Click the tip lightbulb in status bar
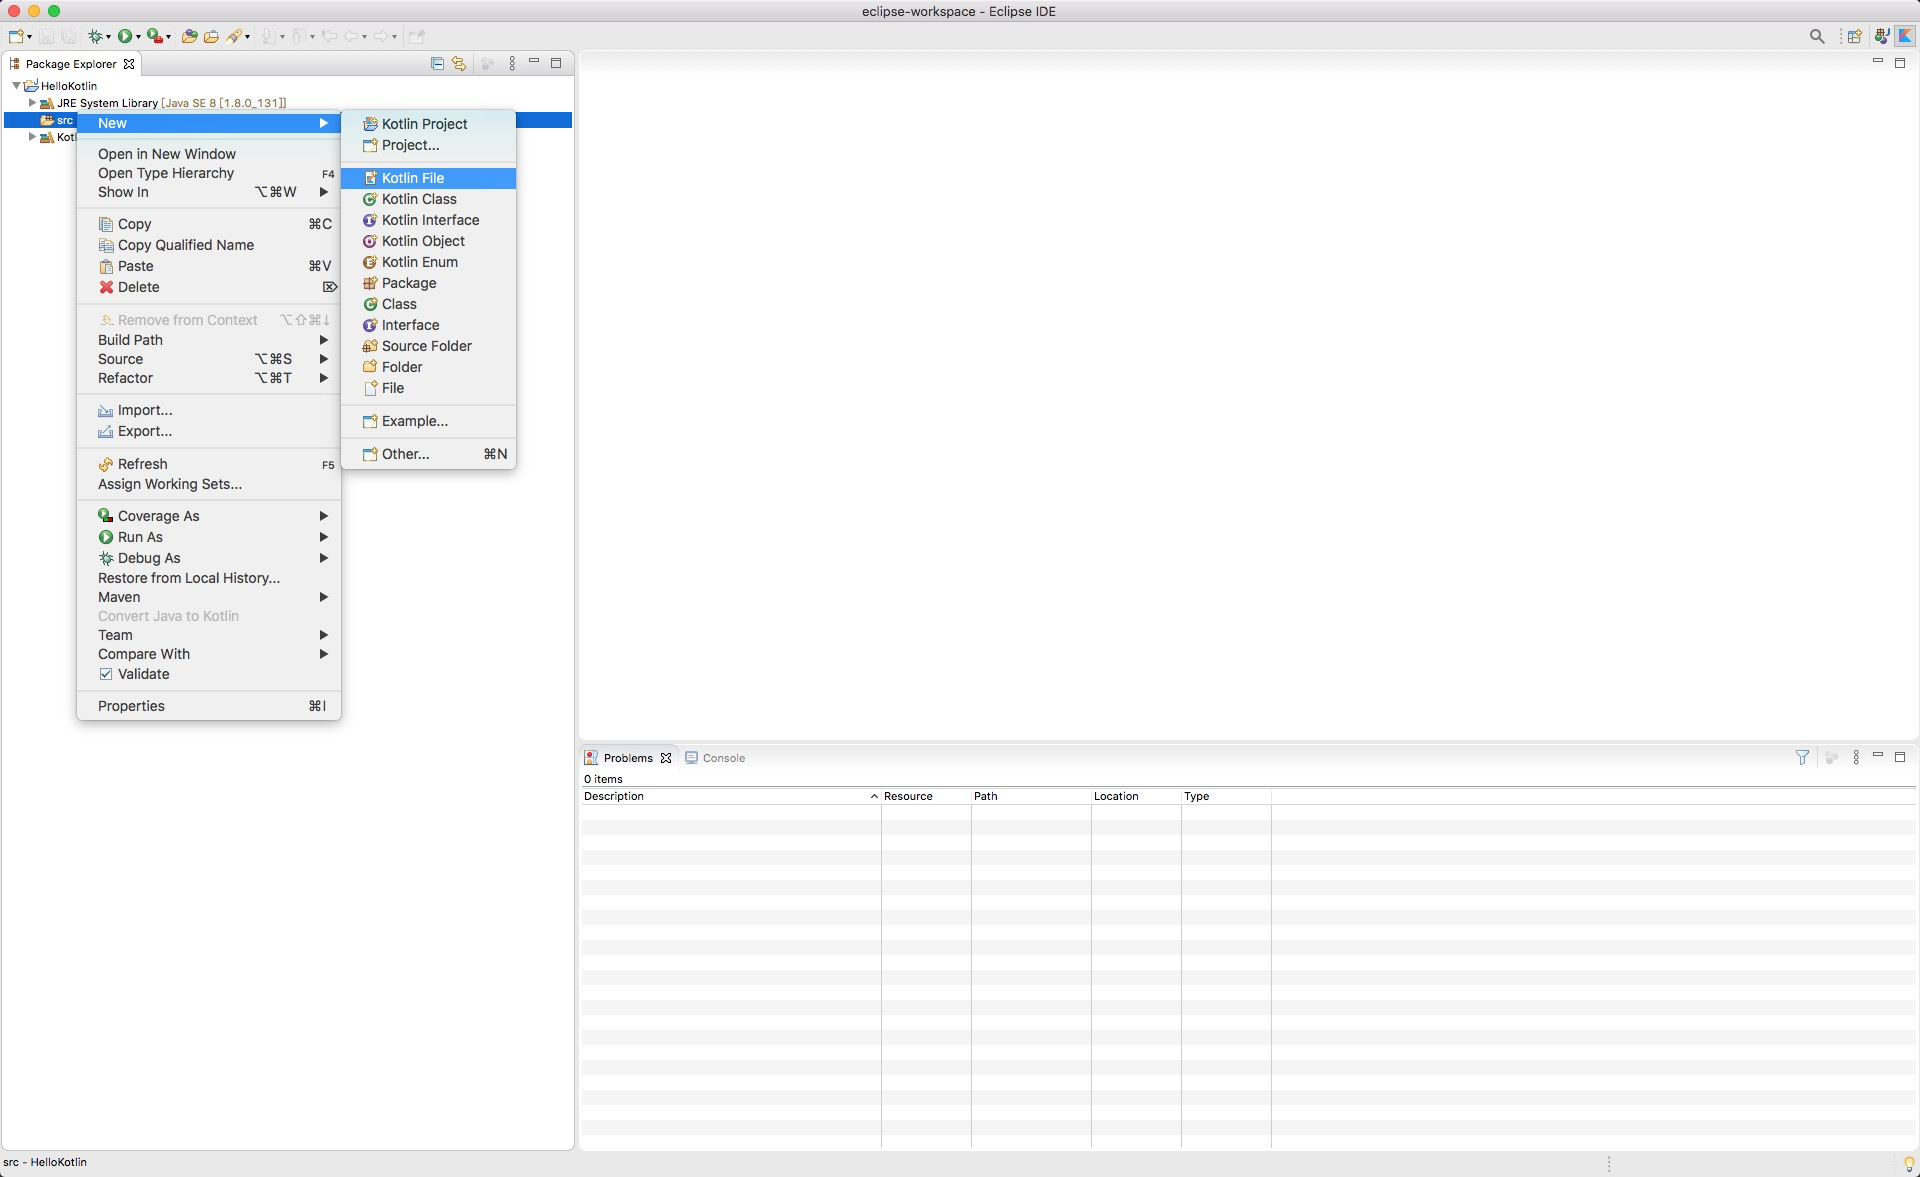This screenshot has width=1920, height=1177. click(x=1908, y=1163)
